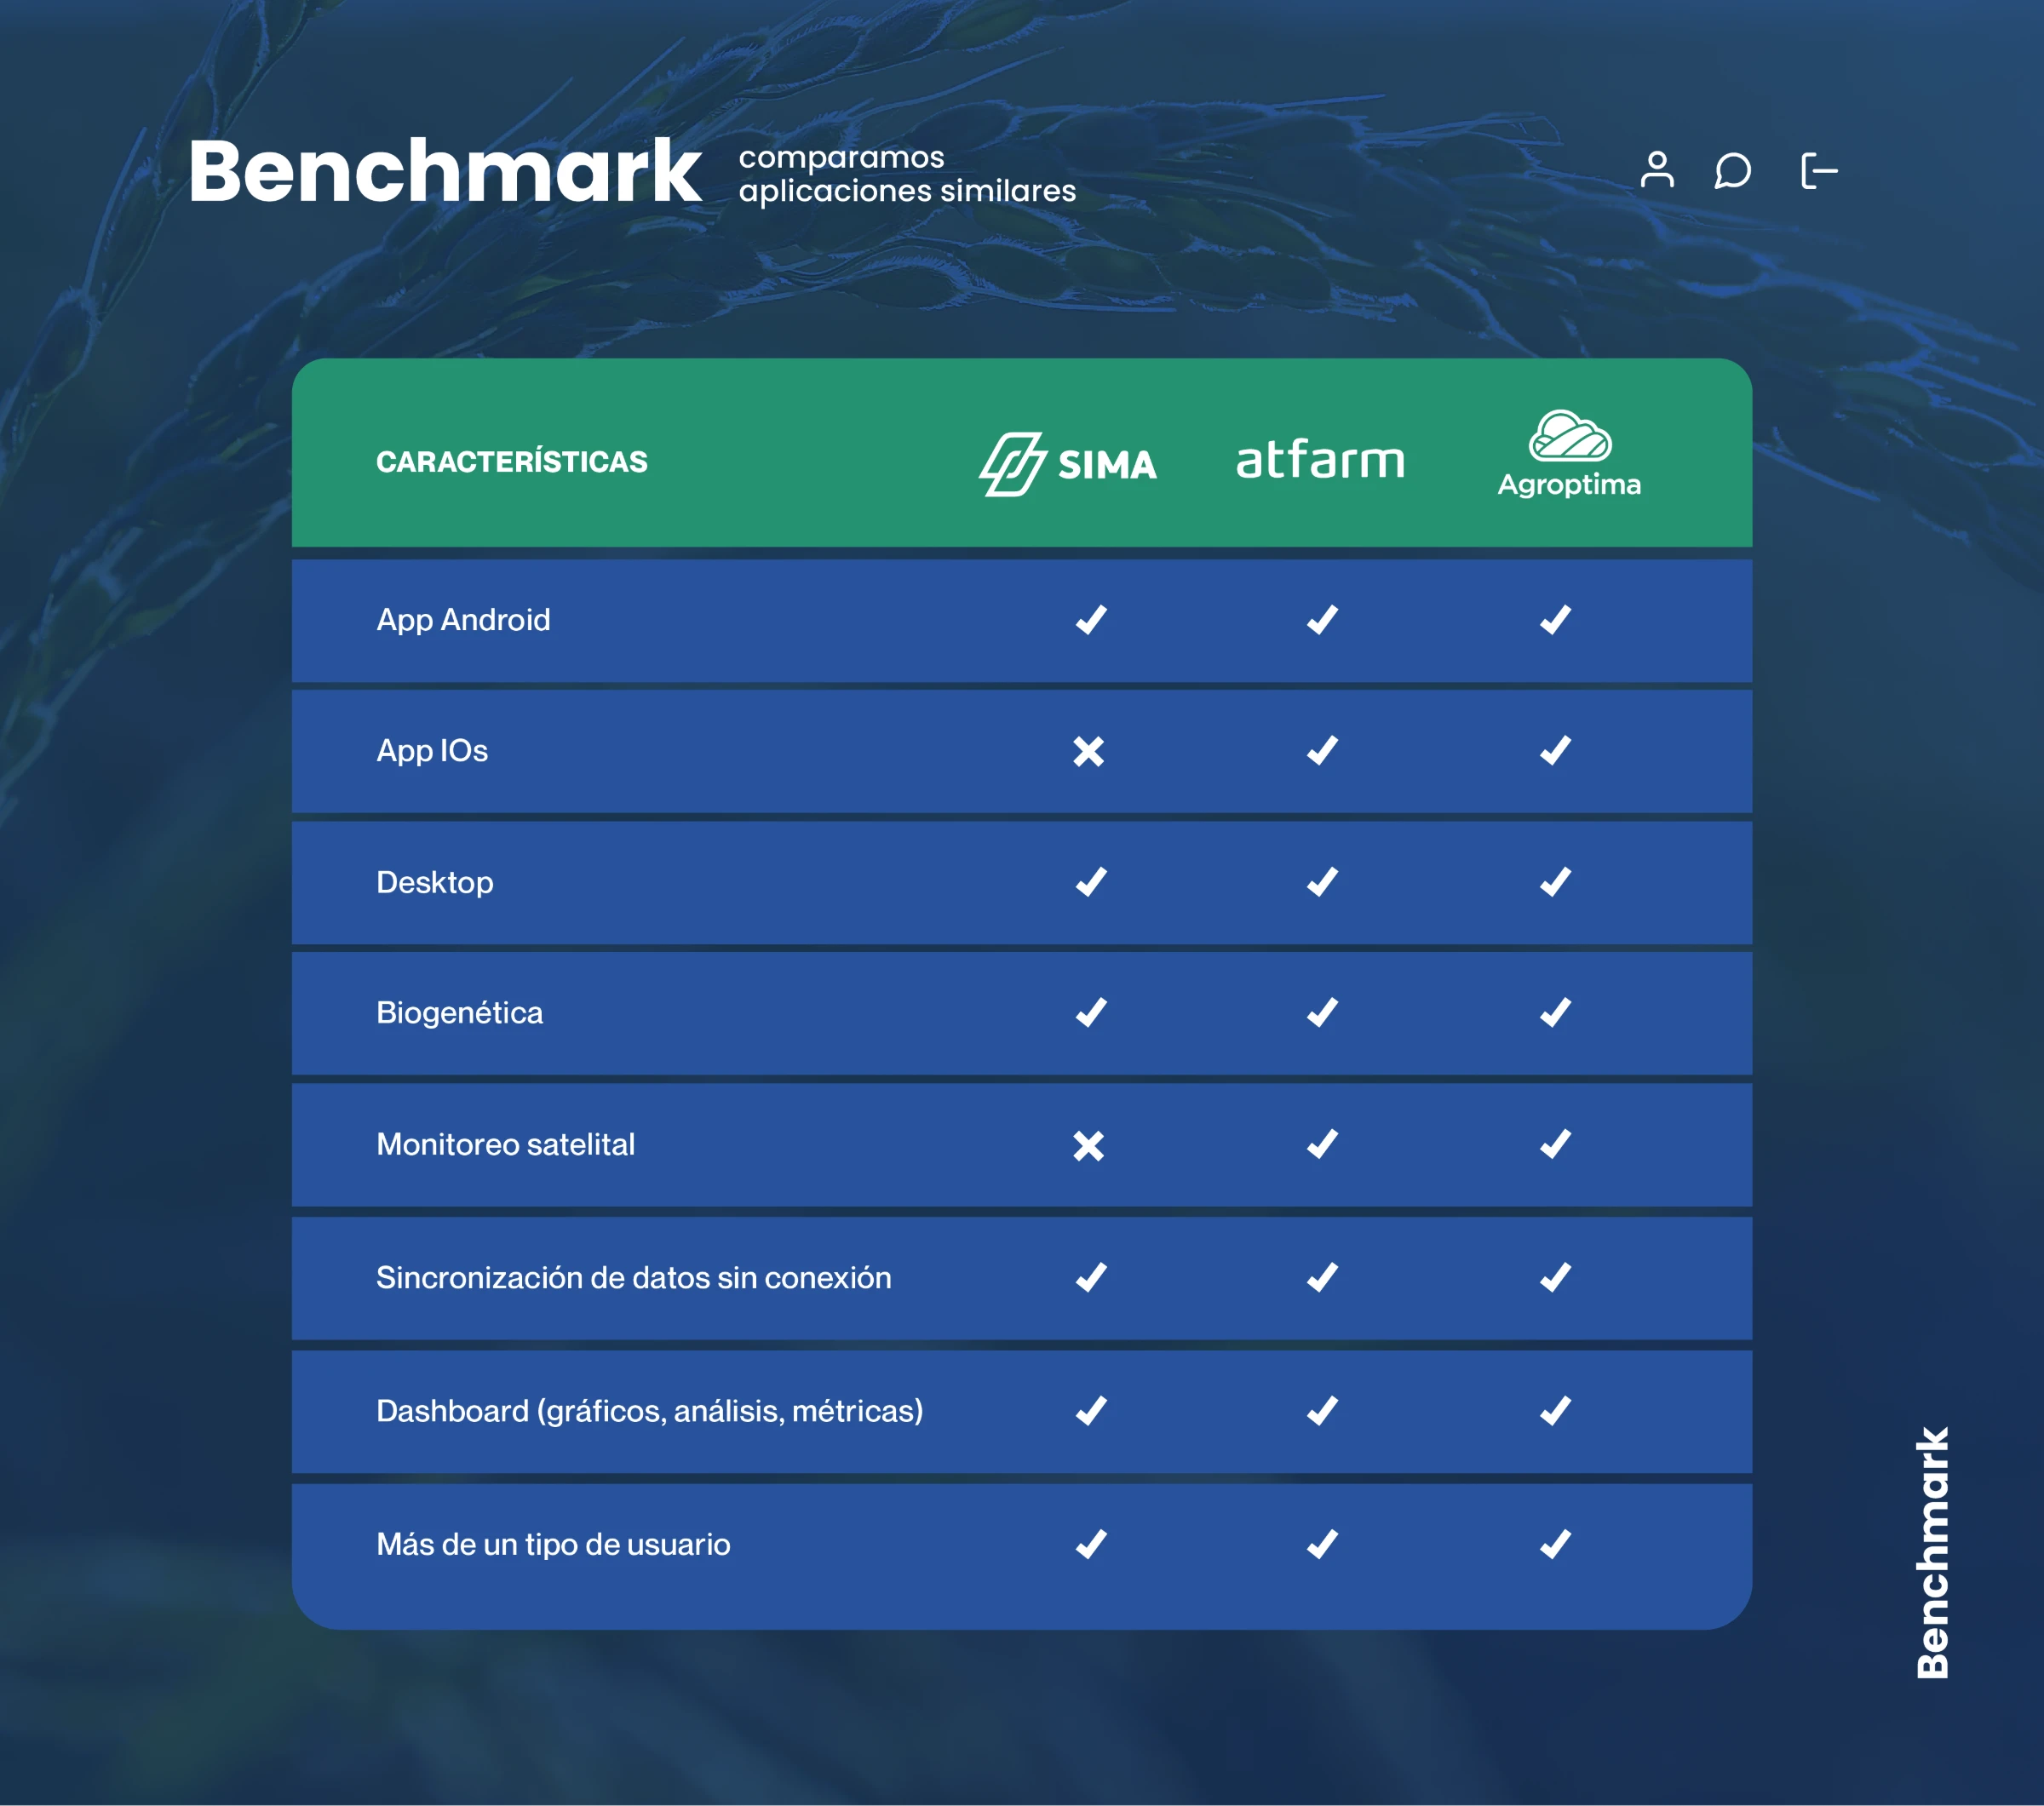
Task: Click atfarm checkmark in Más de un tipo row
Action: tap(1322, 1545)
